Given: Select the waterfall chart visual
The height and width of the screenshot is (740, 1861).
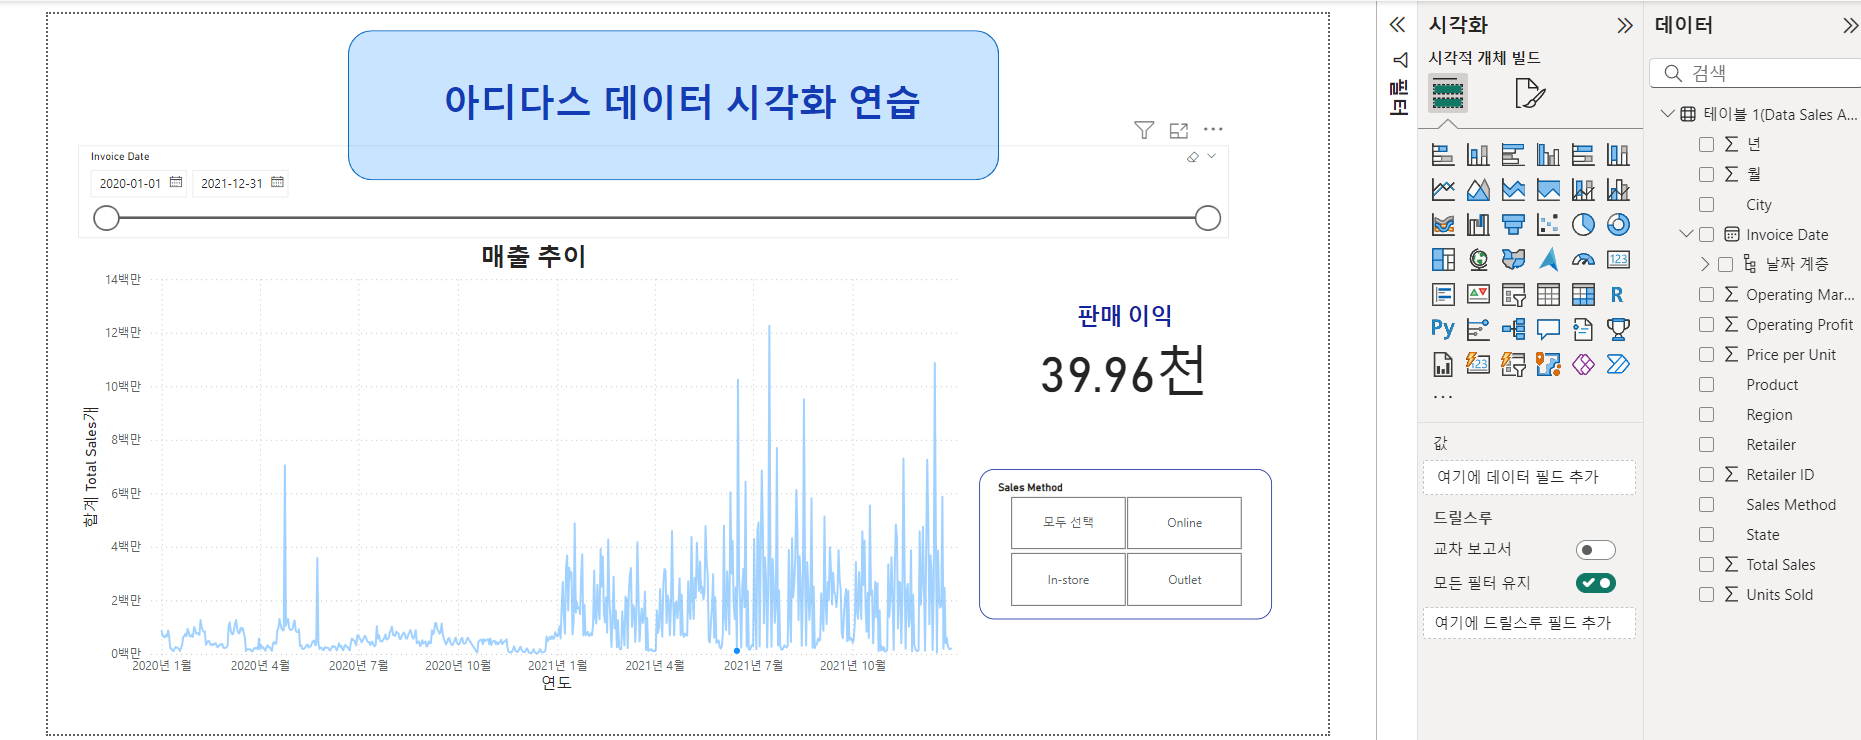Looking at the screenshot, I should [1478, 225].
